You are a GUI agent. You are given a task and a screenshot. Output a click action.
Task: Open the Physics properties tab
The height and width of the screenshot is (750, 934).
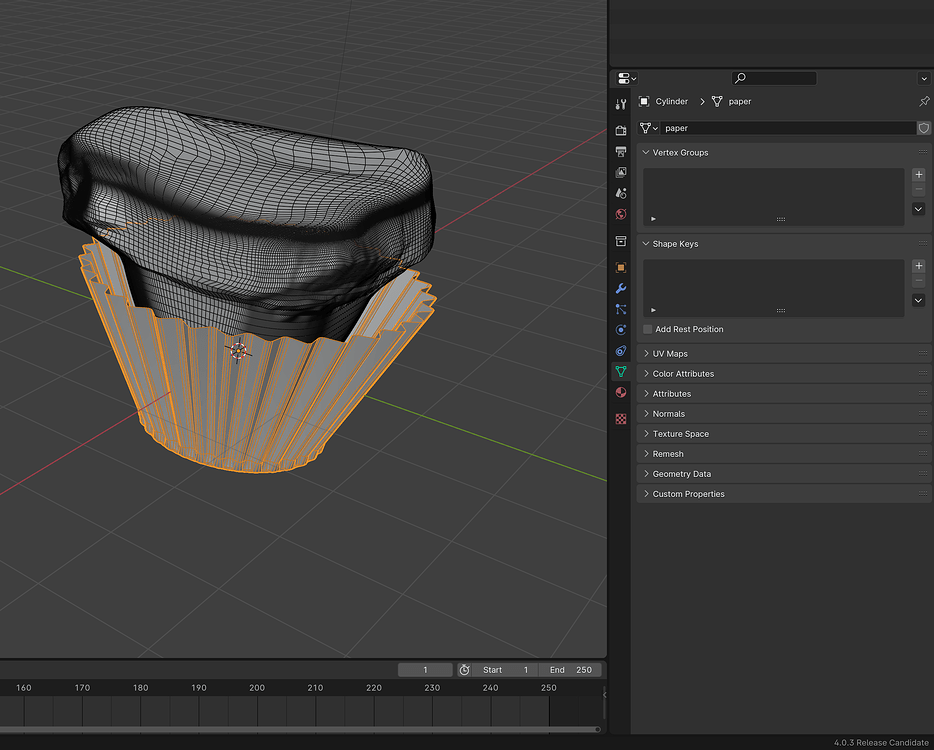(621, 330)
